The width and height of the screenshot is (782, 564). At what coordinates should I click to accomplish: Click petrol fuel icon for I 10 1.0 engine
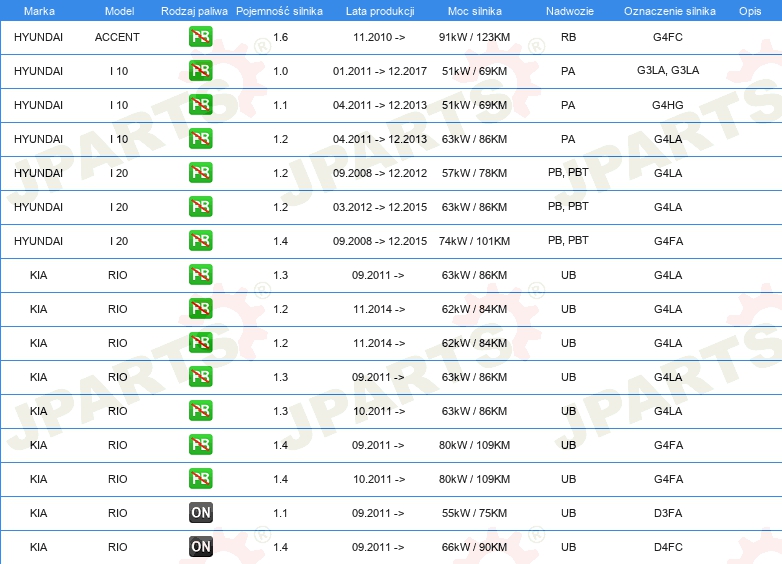[200, 71]
